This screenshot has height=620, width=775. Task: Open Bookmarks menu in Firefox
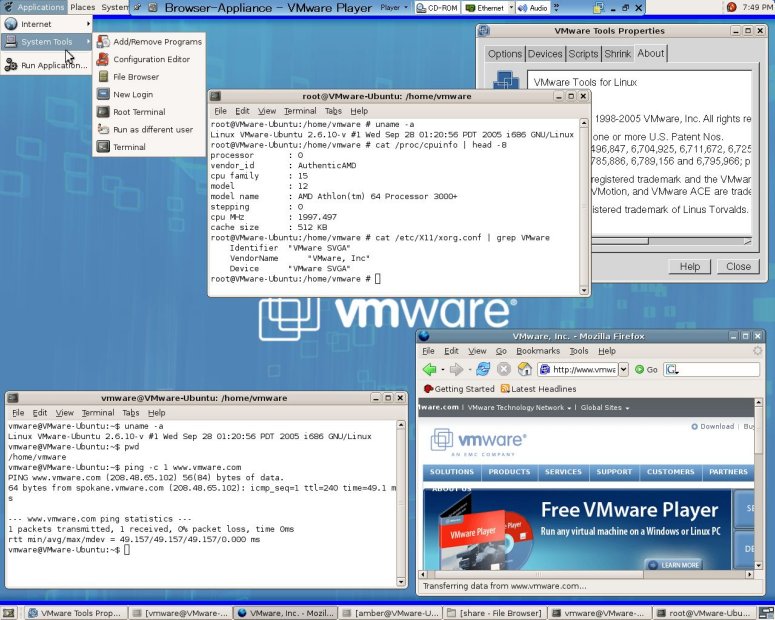point(538,351)
